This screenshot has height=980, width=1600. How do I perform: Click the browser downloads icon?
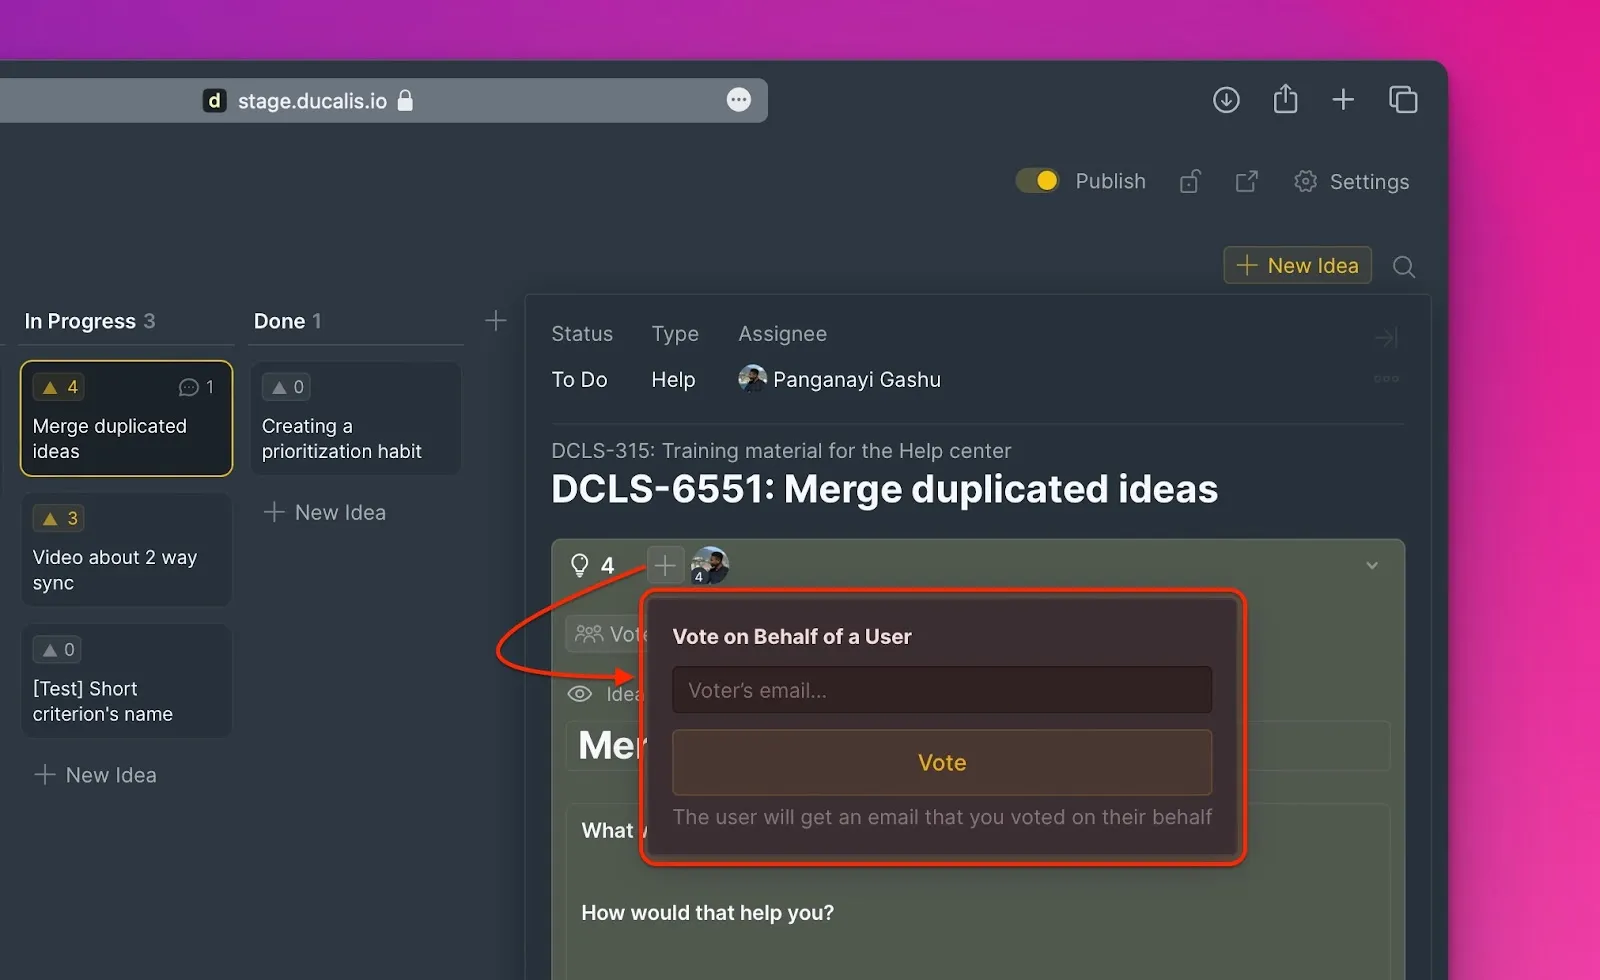click(x=1226, y=100)
